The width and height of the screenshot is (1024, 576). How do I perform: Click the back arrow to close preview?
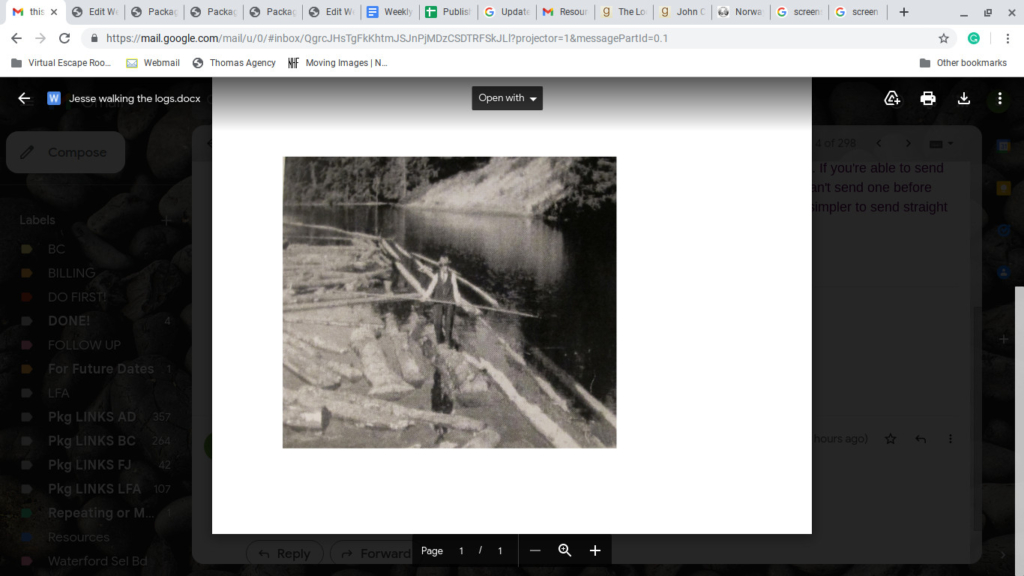[24, 98]
